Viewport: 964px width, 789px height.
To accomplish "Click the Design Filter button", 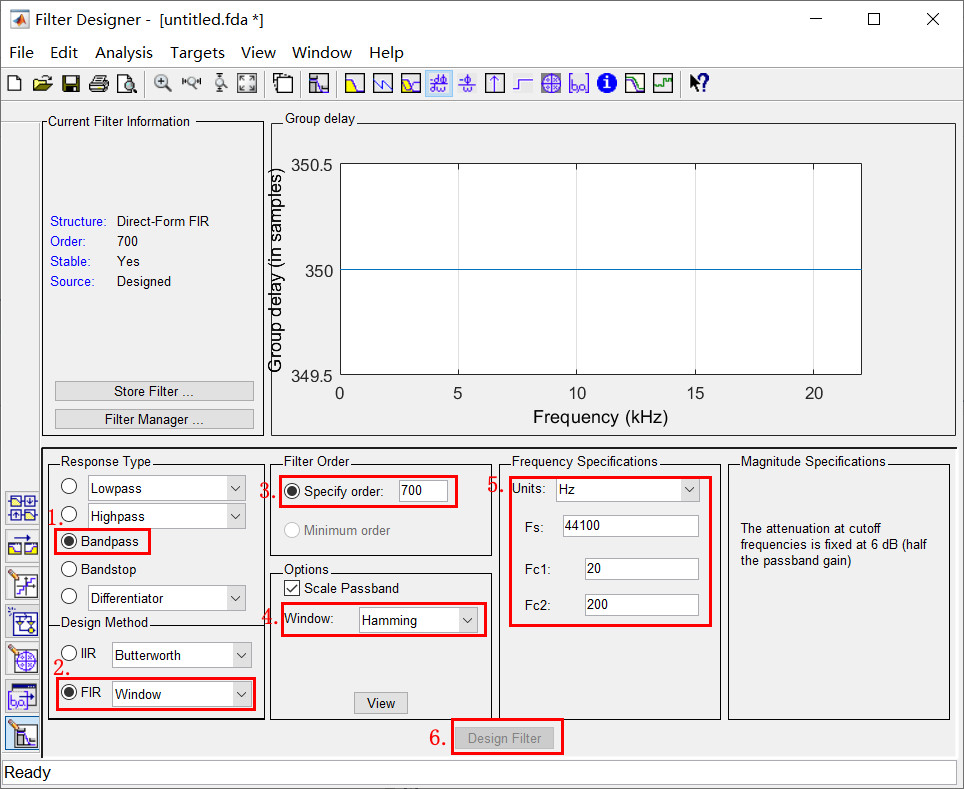I will click(x=504, y=738).
